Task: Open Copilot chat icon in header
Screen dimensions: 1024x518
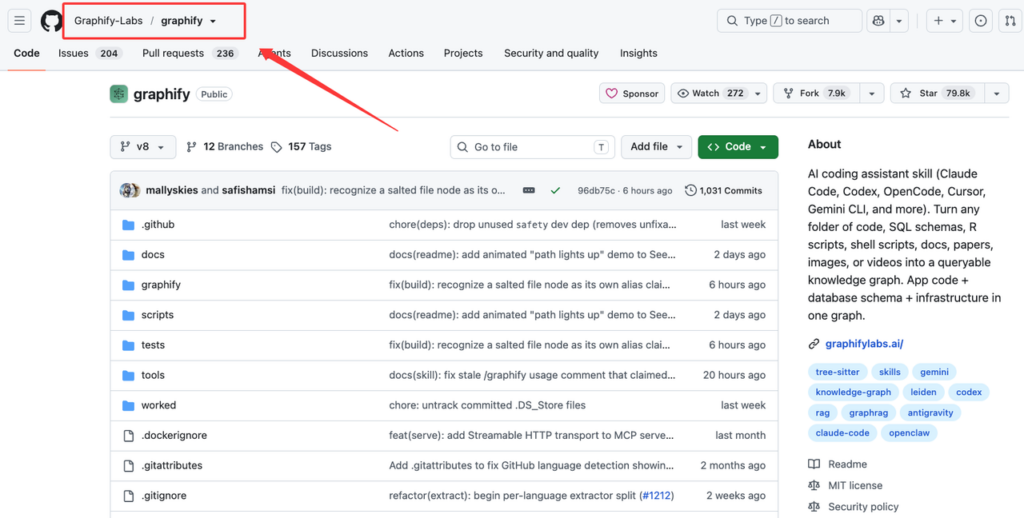Action: (x=878, y=21)
